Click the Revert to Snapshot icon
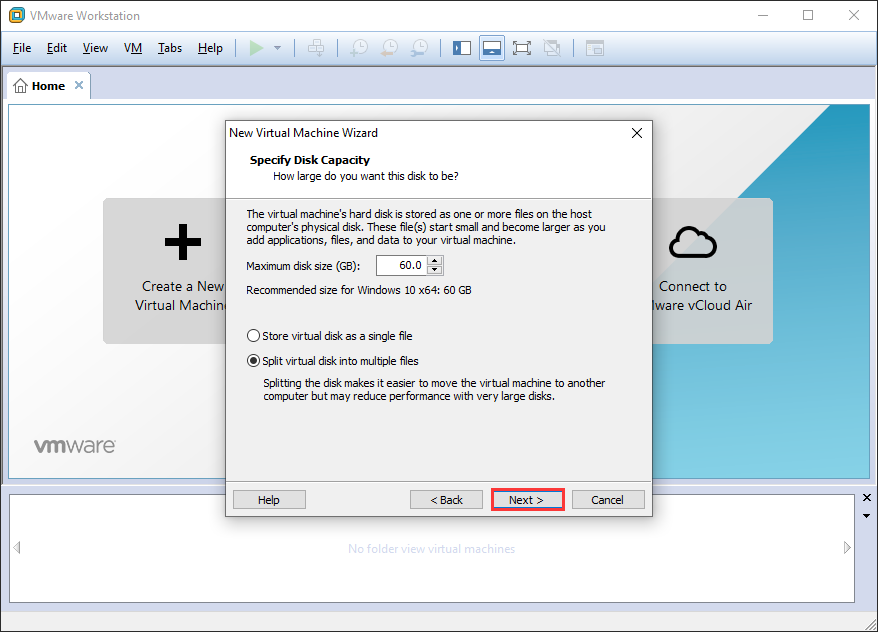 (389, 48)
